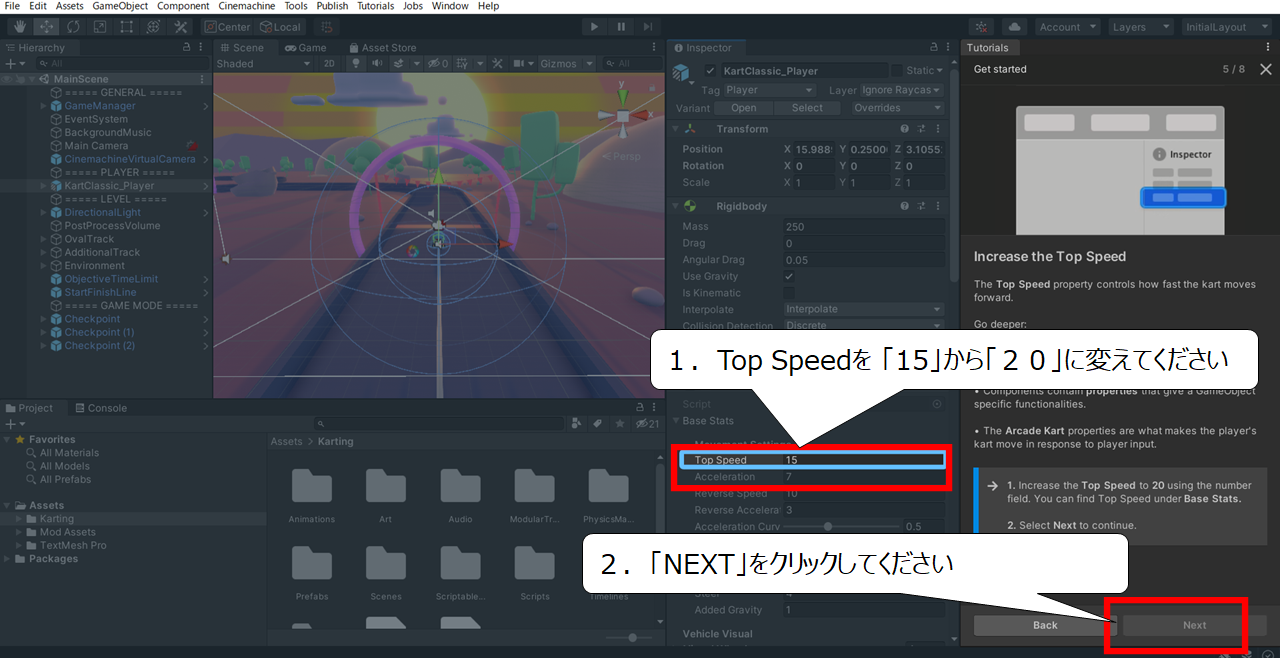Click the Top Speed value field

coord(863,460)
